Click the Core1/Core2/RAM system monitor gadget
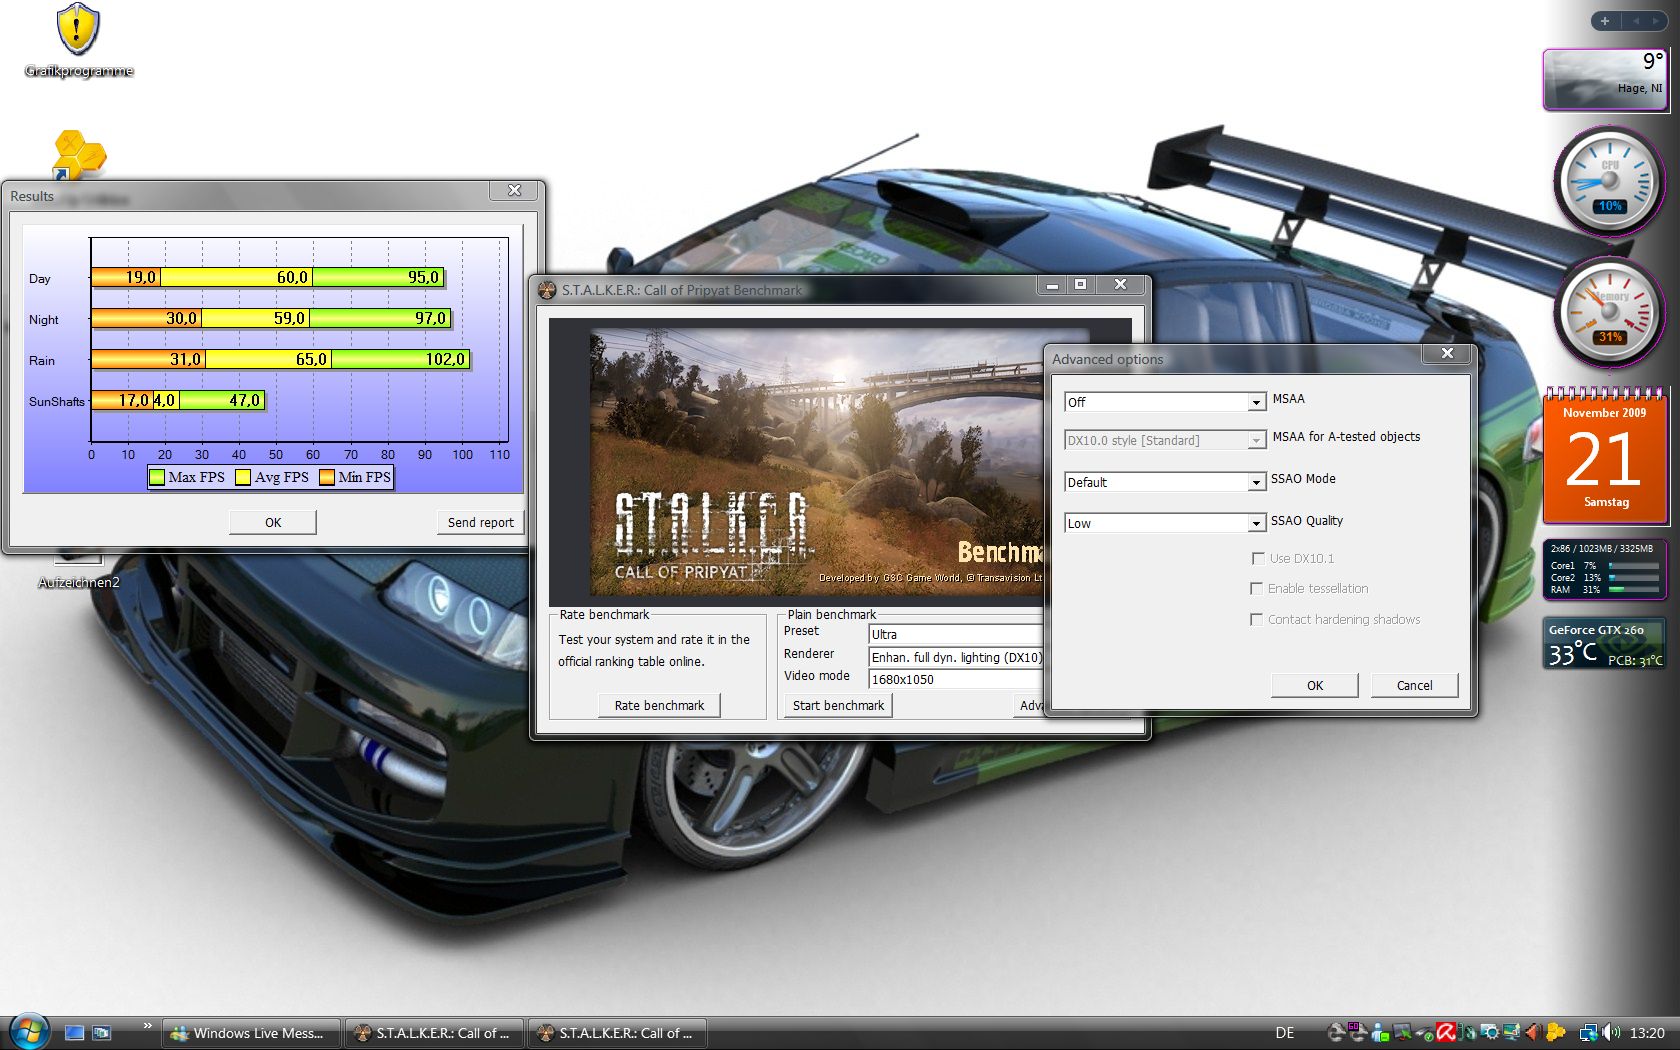This screenshot has height=1050, width=1680. click(1605, 569)
